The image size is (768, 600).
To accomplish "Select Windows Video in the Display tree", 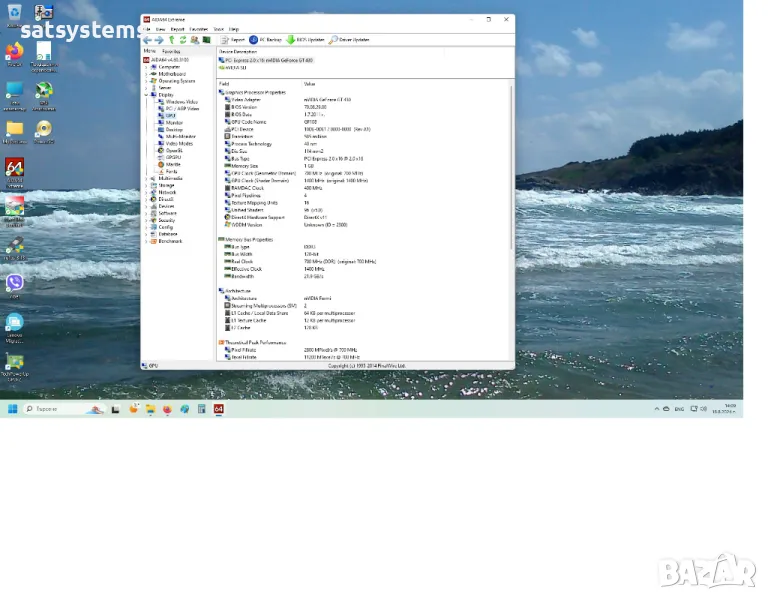I will [181, 102].
